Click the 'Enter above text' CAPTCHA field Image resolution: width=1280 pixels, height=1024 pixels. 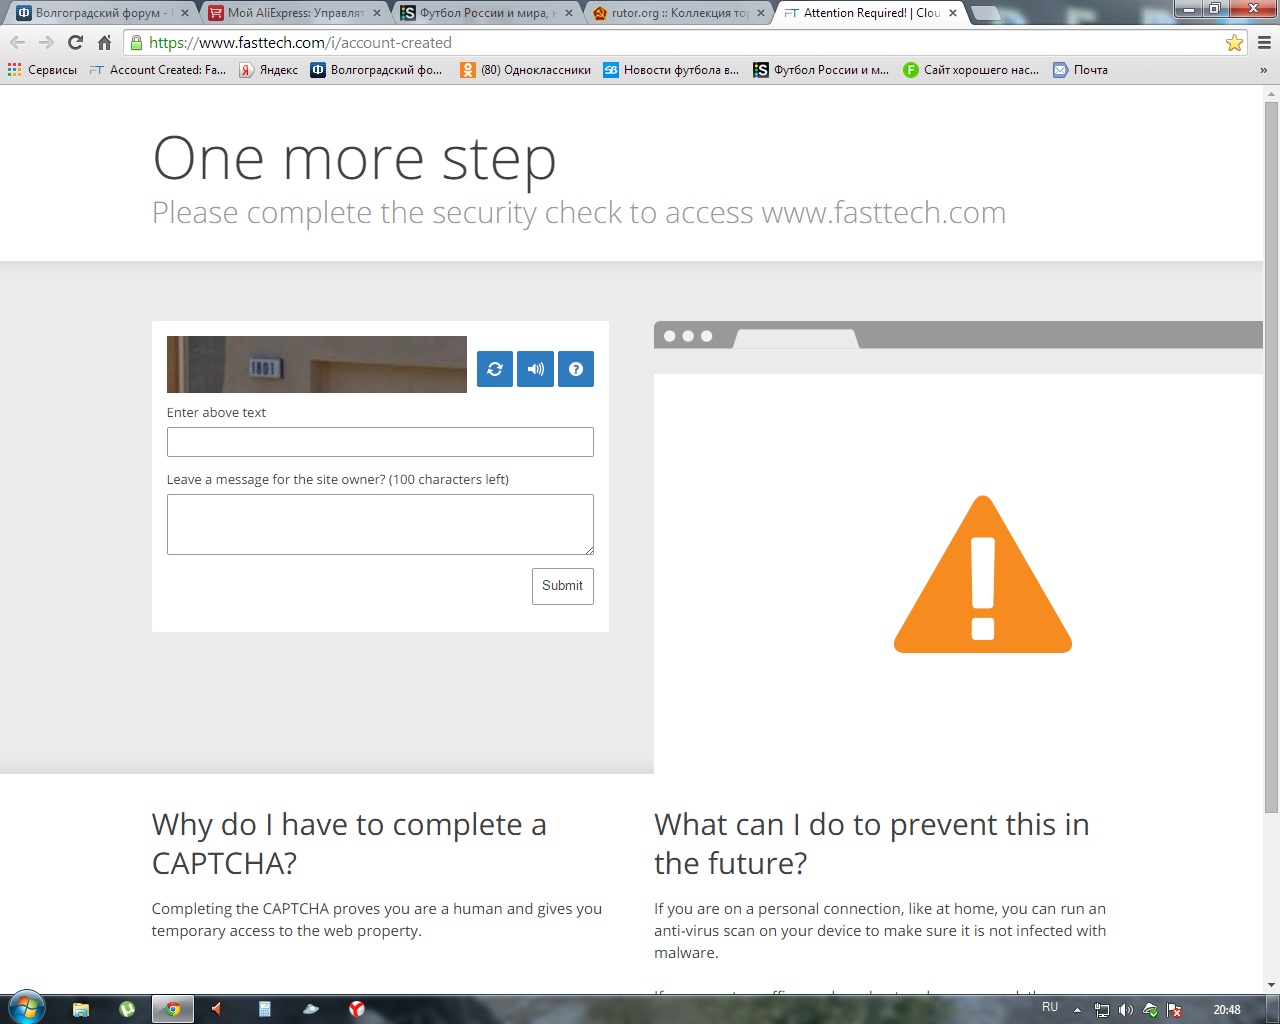[380, 442]
